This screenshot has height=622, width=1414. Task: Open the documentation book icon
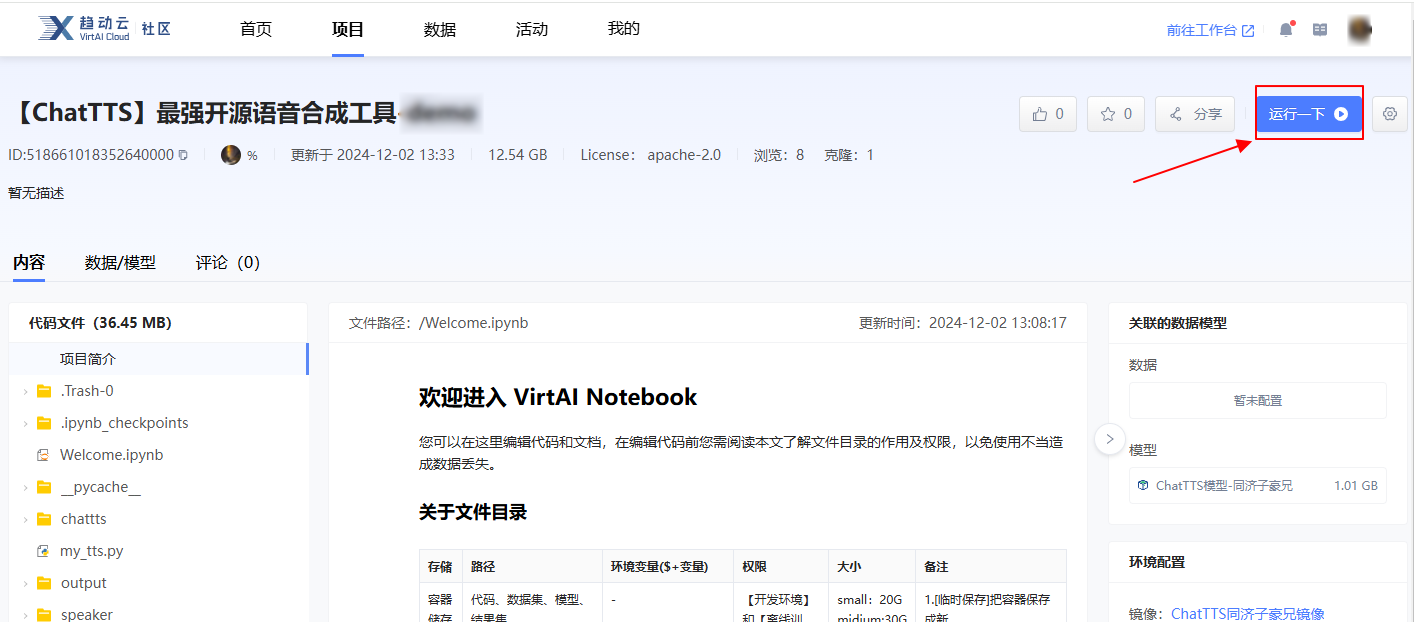click(1319, 29)
